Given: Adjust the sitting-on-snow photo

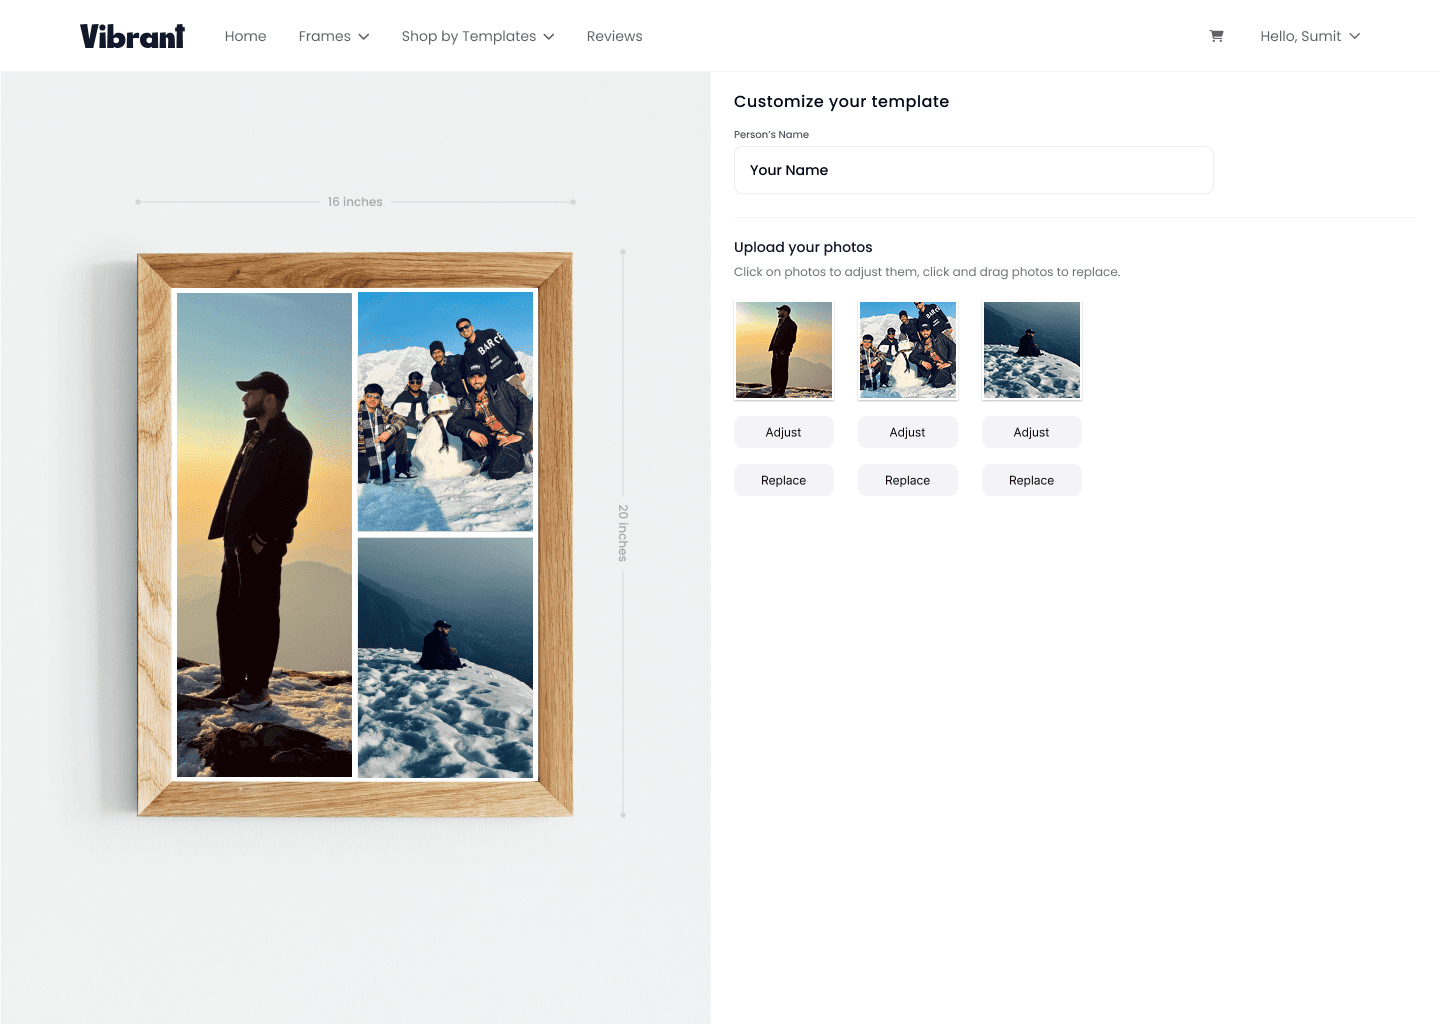Looking at the screenshot, I should pos(1031,432).
